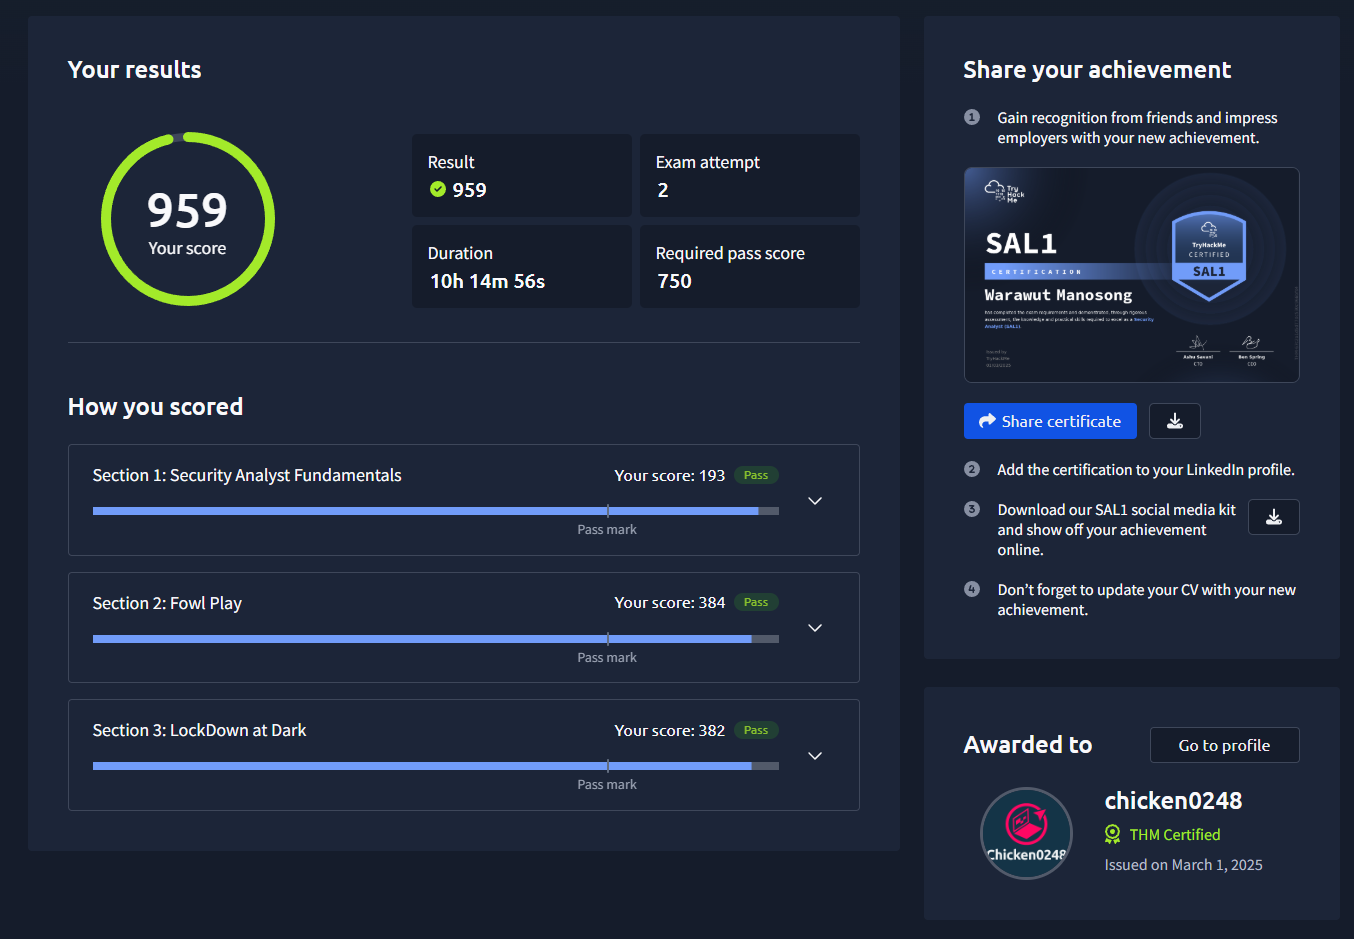Click the green check icon beside Result 959
The width and height of the screenshot is (1354, 939).
(438, 189)
